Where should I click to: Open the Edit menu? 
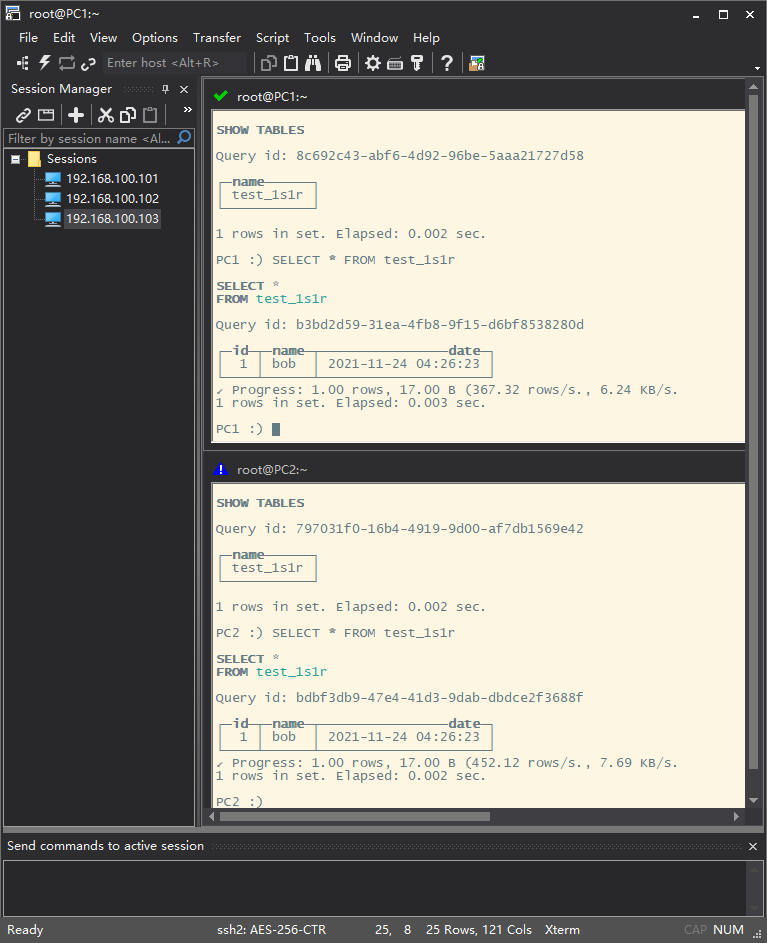[x=64, y=37]
